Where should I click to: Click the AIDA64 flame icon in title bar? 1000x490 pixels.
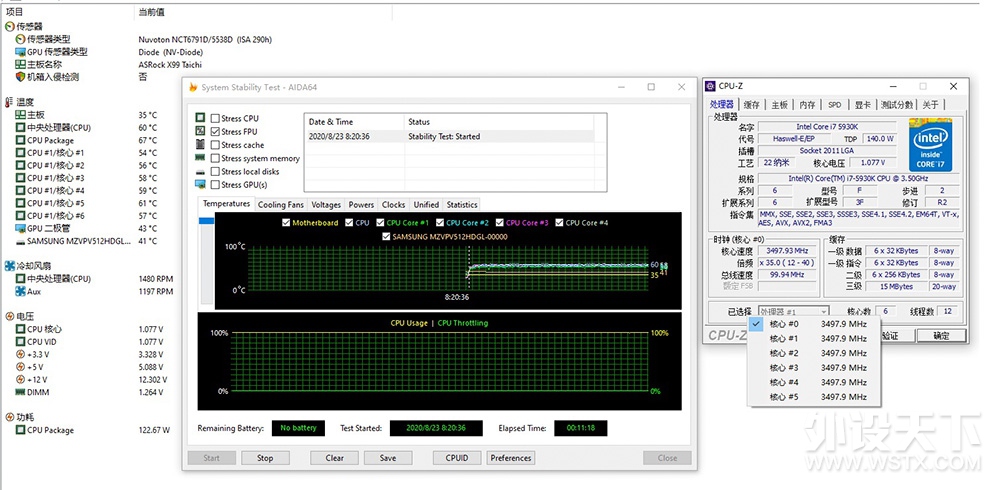[193, 87]
